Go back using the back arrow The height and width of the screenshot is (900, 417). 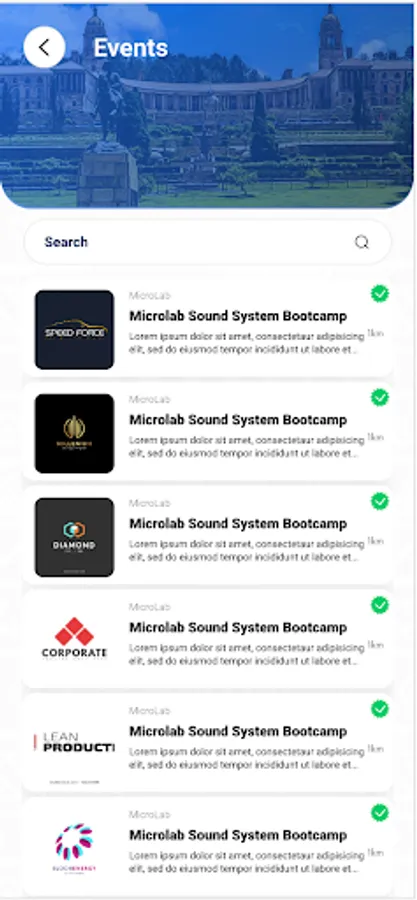44,47
